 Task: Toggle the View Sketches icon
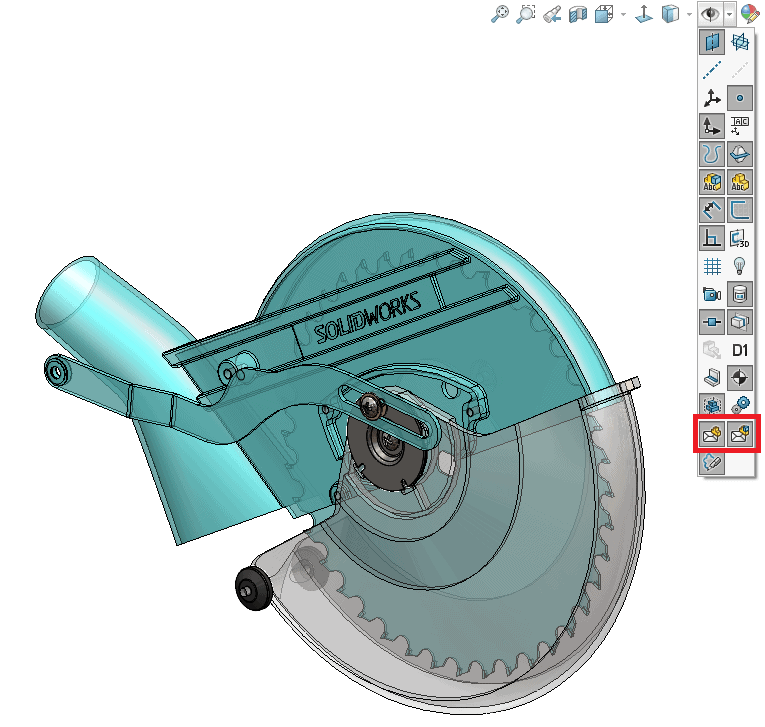(x=740, y=210)
